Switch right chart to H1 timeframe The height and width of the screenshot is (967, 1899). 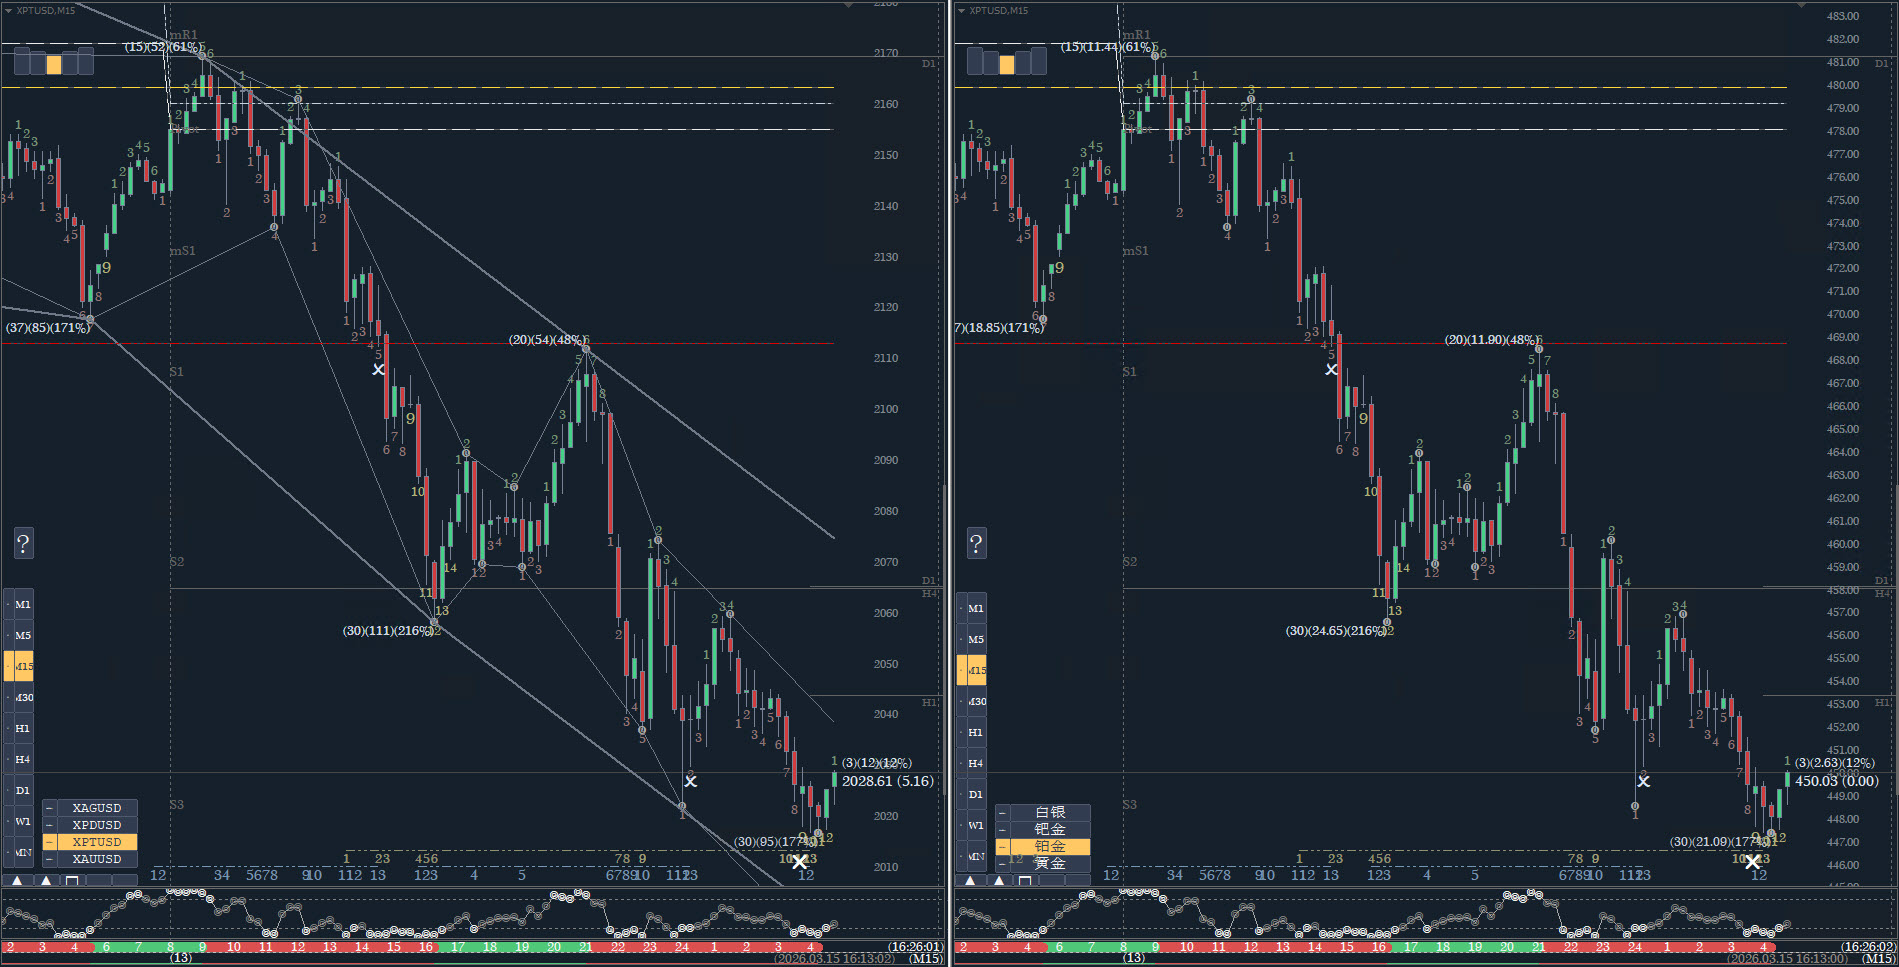tap(976, 732)
